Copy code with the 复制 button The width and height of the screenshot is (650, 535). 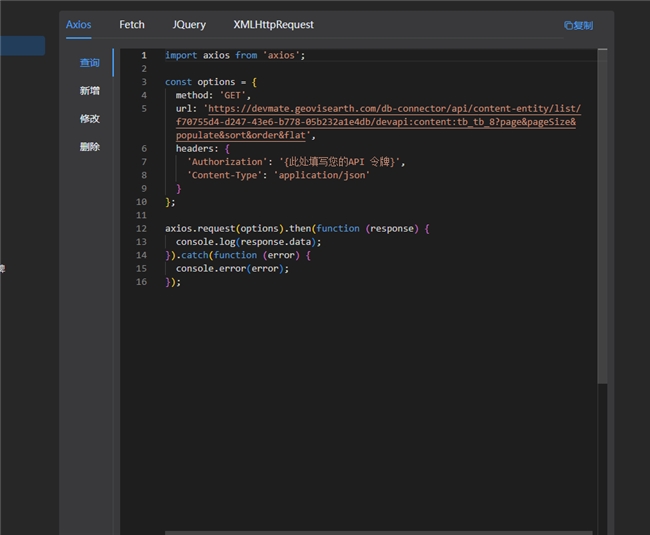pyautogui.click(x=578, y=26)
